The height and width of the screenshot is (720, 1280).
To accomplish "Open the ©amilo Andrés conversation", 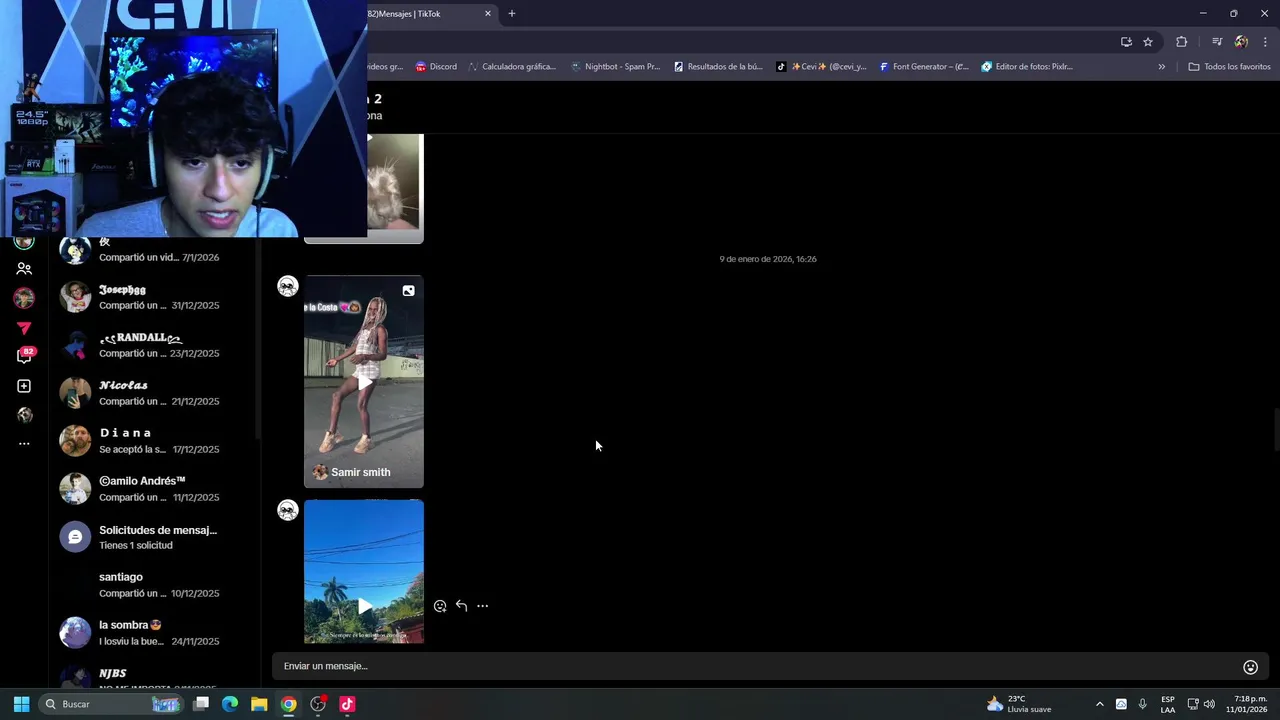I will 153,489.
